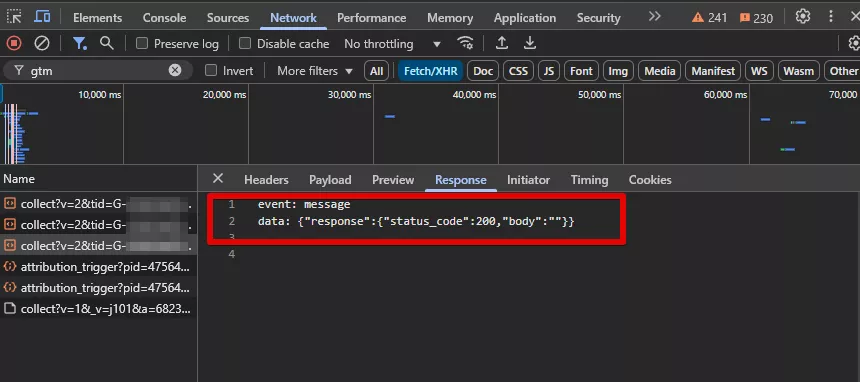Click the 230 issues counter
This screenshot has height=382, width=860.
tap(756, 18)
